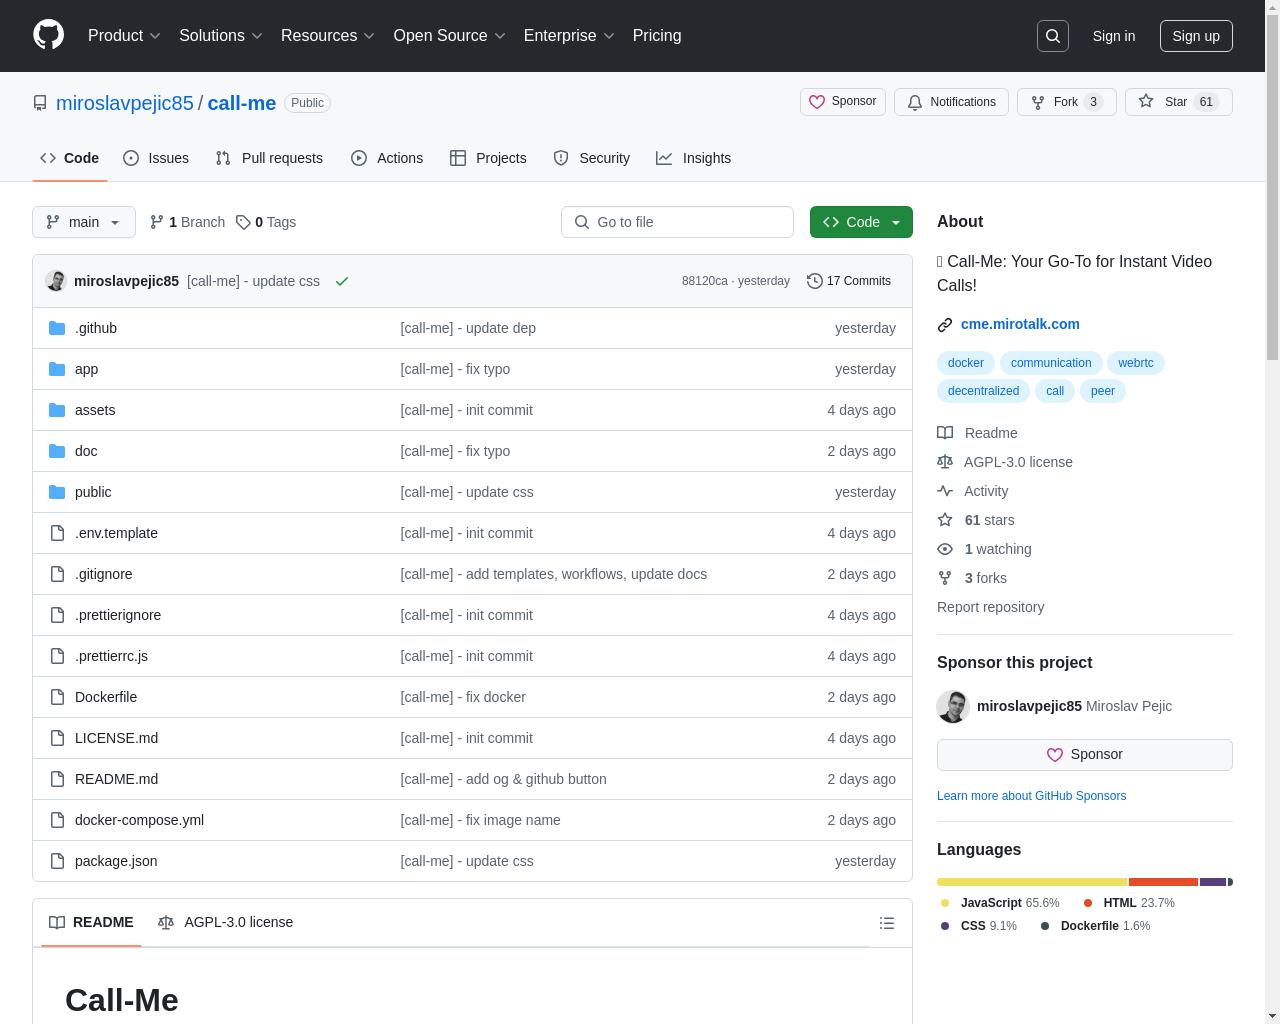Viewport: 1280px width, 1024px height.
Task: Click the yellow JavaScript language bar segment
Action: (x=1032, y=882)
